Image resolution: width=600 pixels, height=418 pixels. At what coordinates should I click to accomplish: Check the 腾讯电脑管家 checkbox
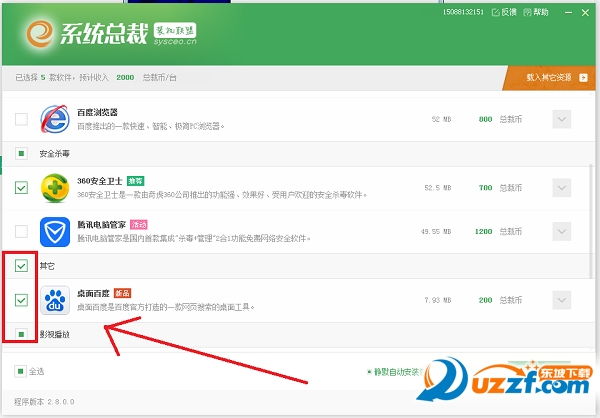click(21, 232)
